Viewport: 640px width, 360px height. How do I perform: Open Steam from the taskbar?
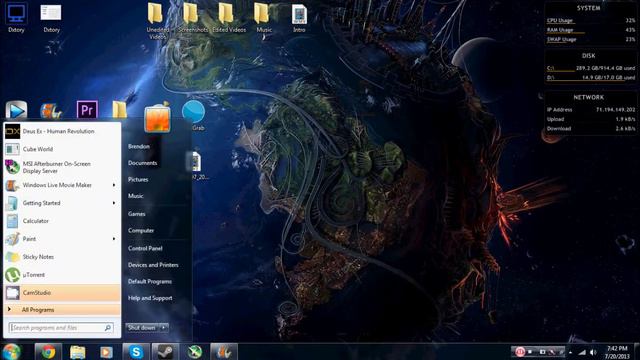tap(165, 352)
